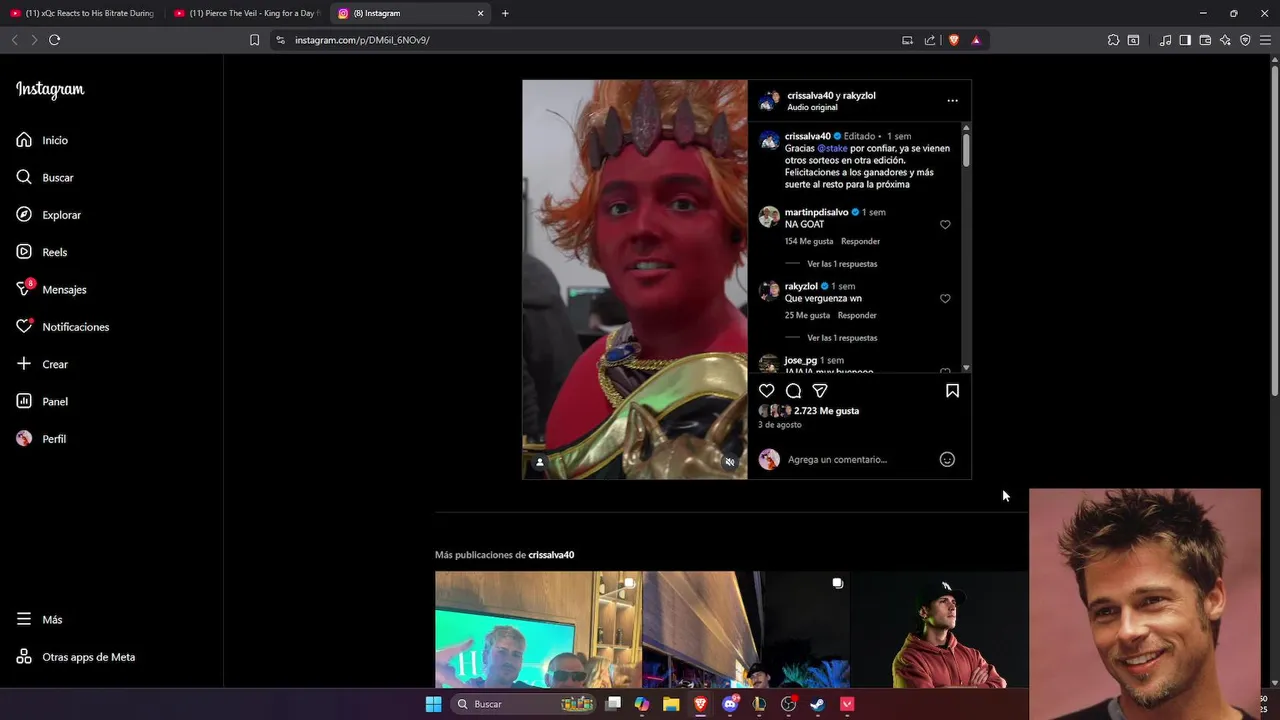Click the Instagram logo
This screenshot has width=1280, height=720.
50,90
